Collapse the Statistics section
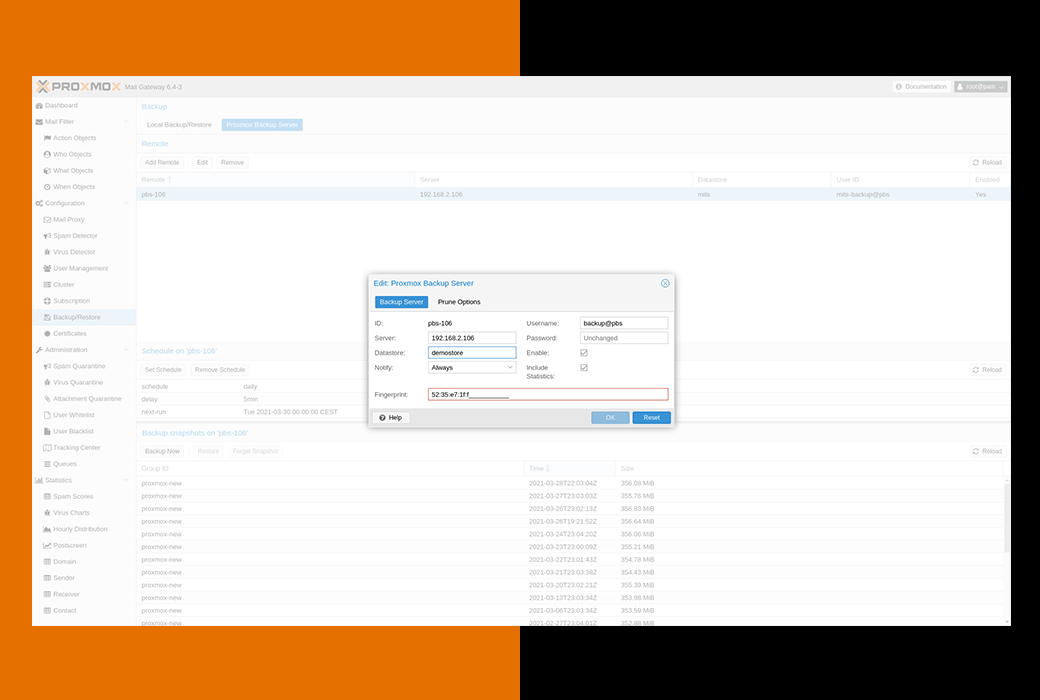Screen dimensions: 1040x700 126,480
